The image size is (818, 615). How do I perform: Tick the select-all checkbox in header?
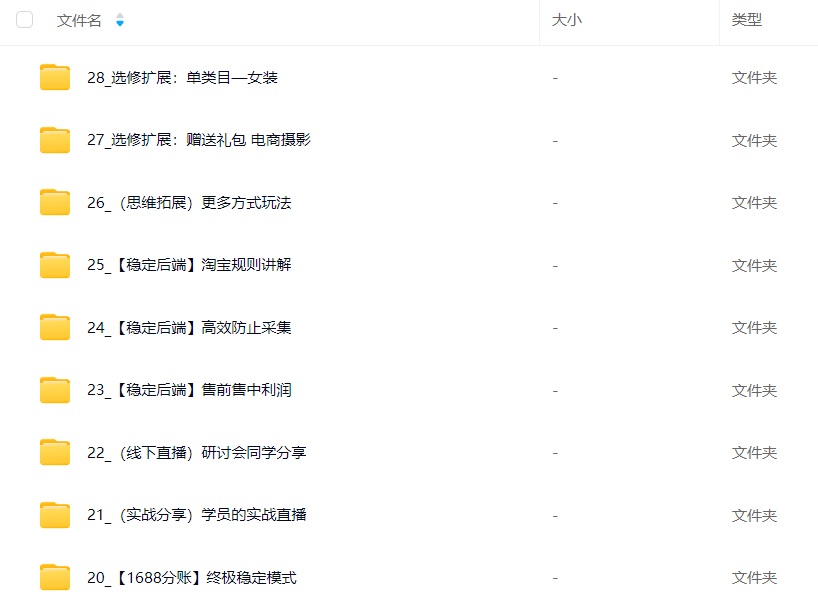click(x=25, y=20)
